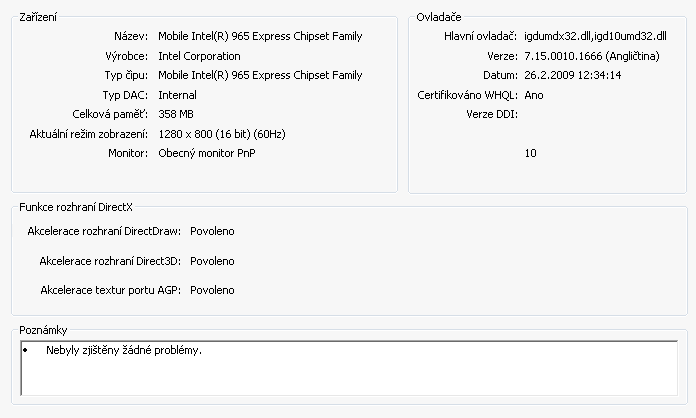Click the Funkce rozhraní DirectX group title
This screenshot has width=696, height=418.
(x=69, y=207)
